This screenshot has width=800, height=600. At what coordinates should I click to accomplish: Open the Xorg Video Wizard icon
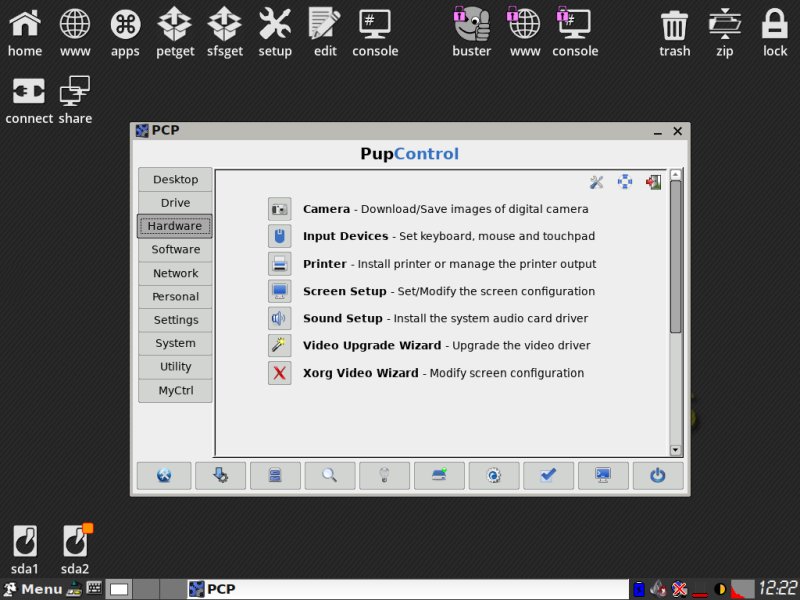(x=280, y=373)
